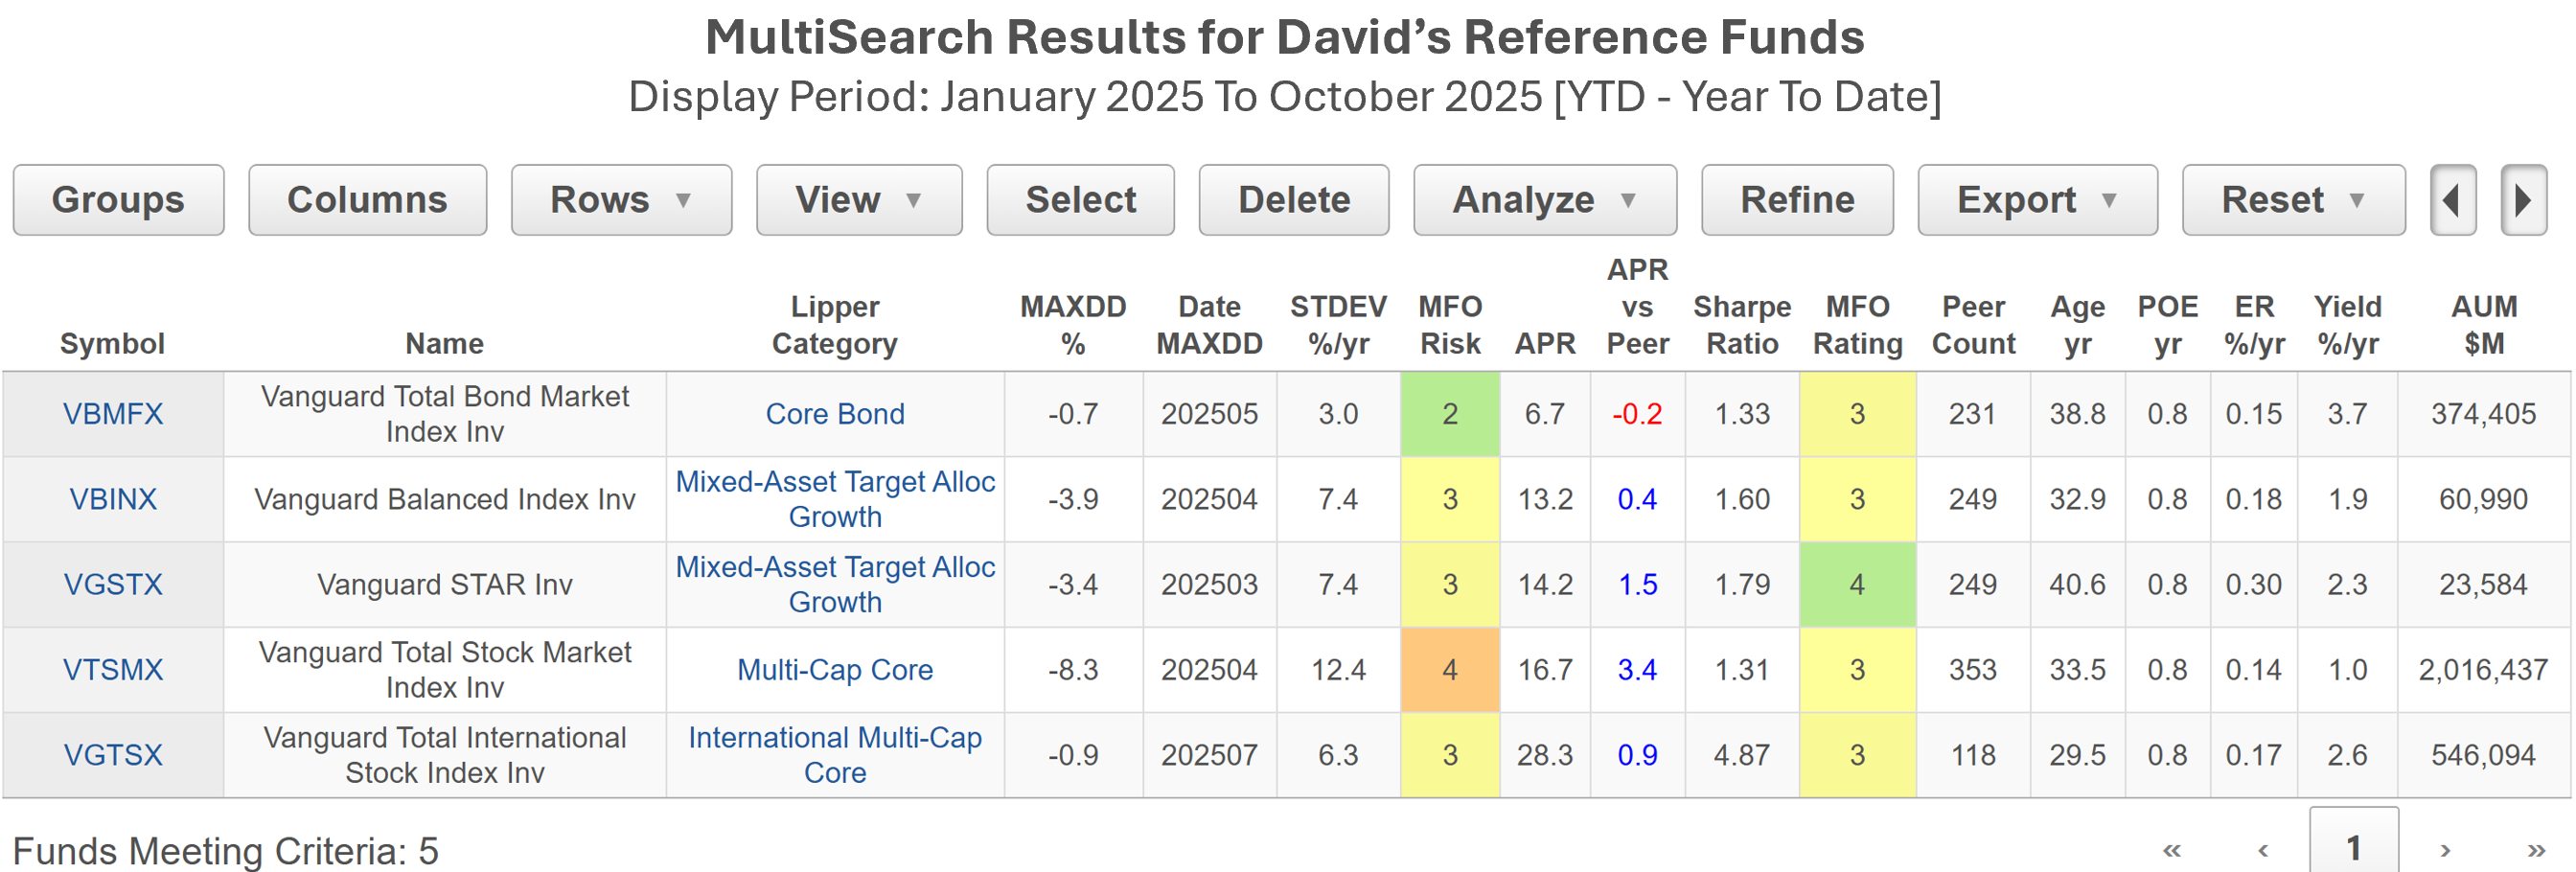Jump to last page of results

tap(2536, 851)
